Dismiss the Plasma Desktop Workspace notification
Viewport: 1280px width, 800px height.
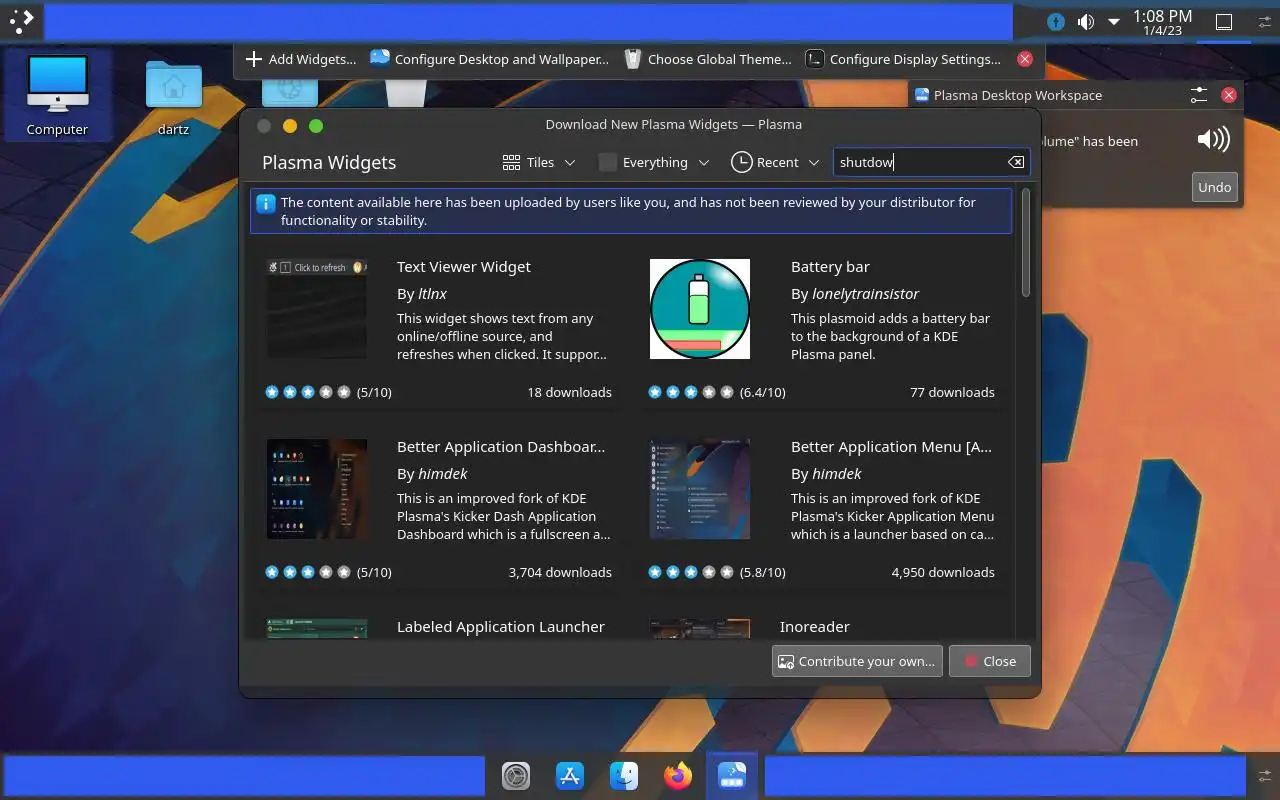click(x=1229, y=95)
